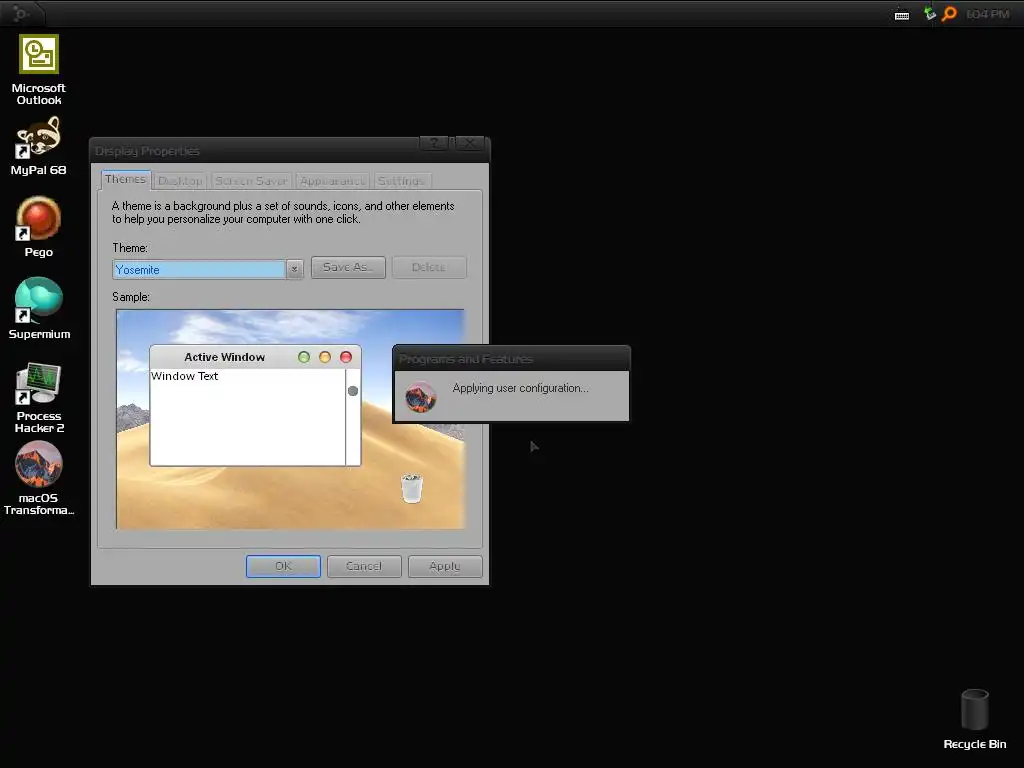Click the Window Text area in the sample

point(248,417)
